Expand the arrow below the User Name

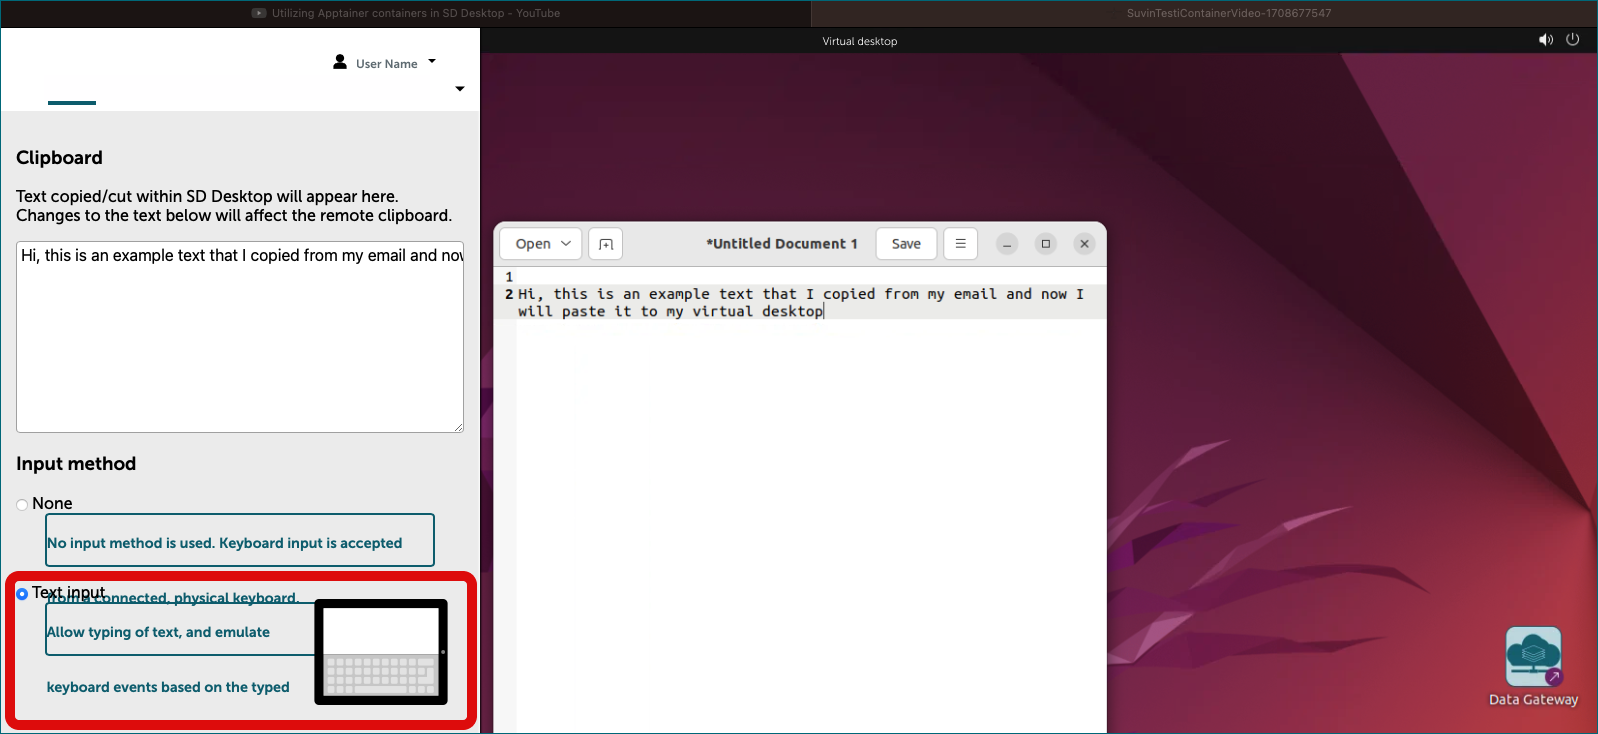(460, 89)
